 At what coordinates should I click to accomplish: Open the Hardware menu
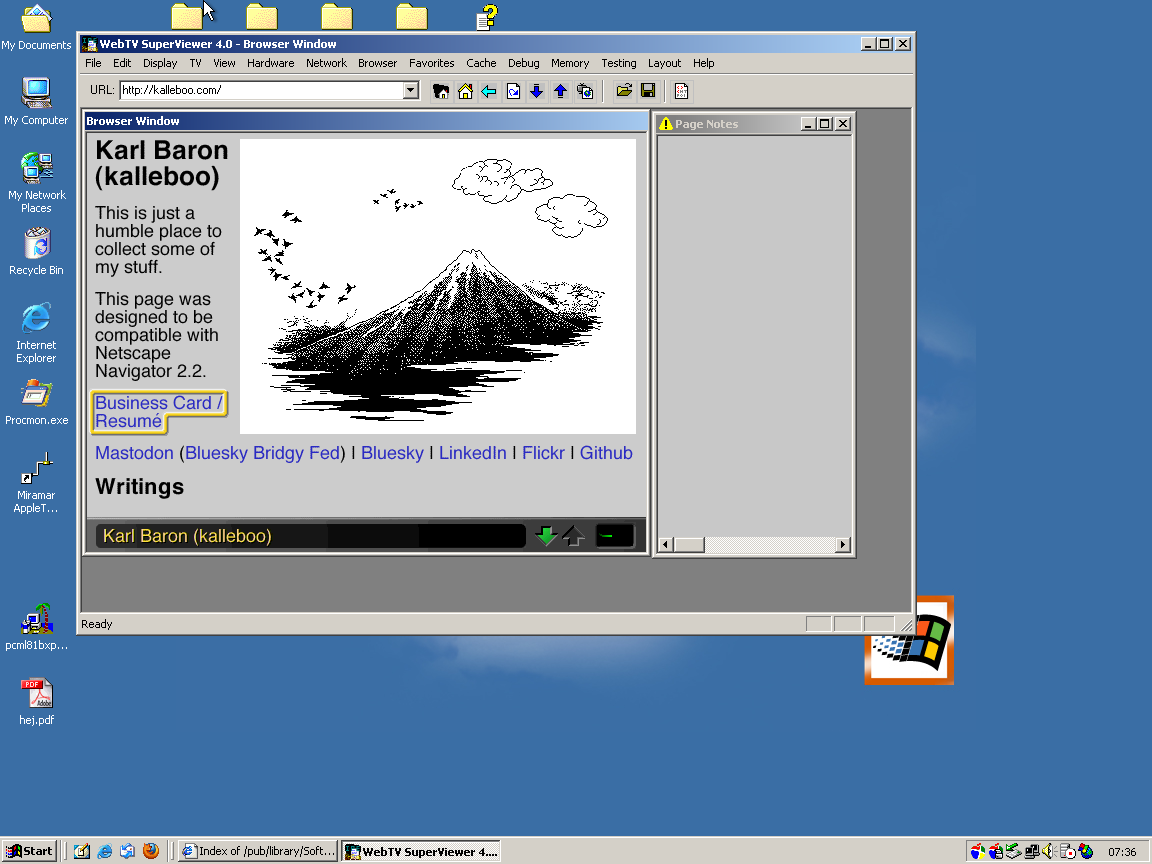270,63
